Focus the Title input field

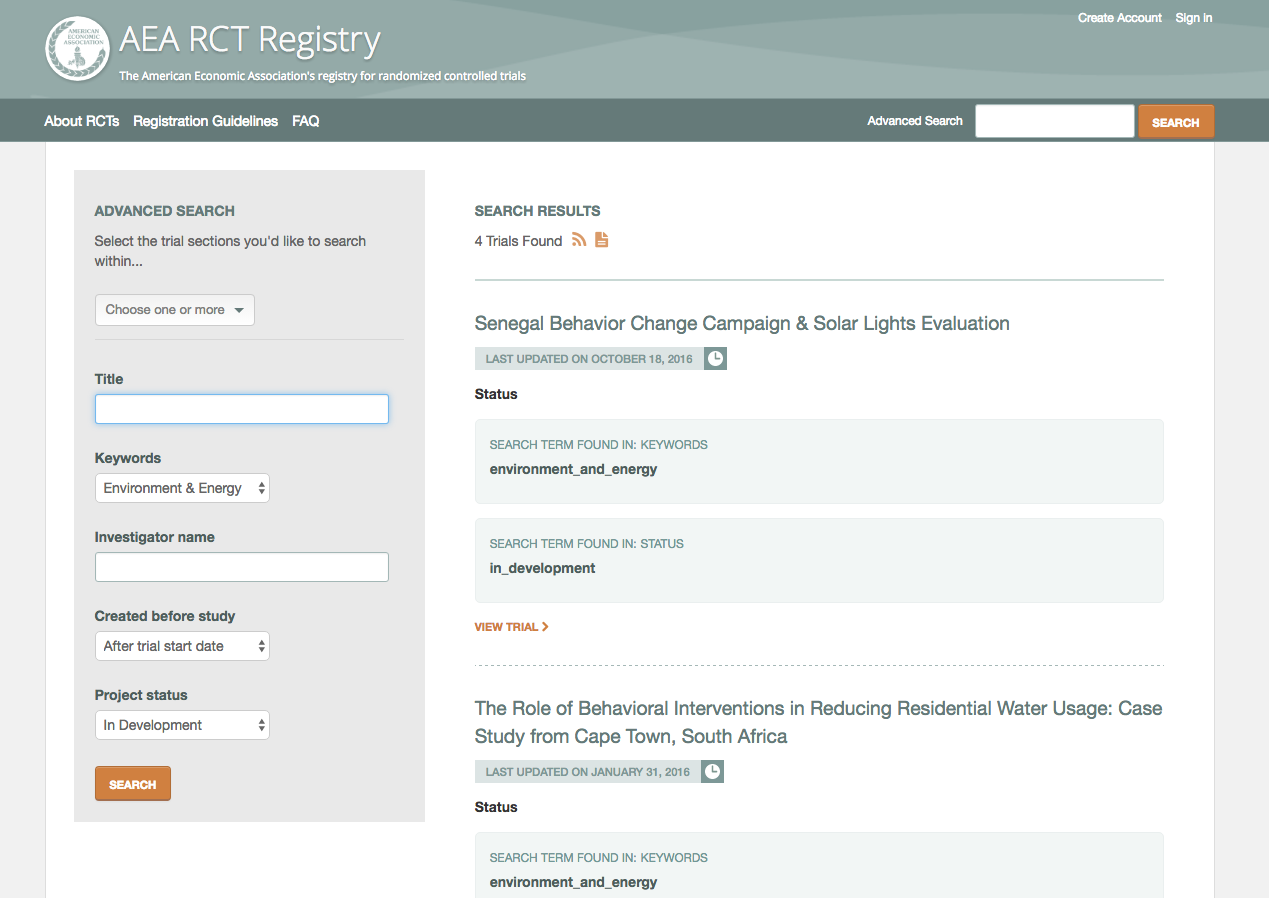(x=241, y=409)
